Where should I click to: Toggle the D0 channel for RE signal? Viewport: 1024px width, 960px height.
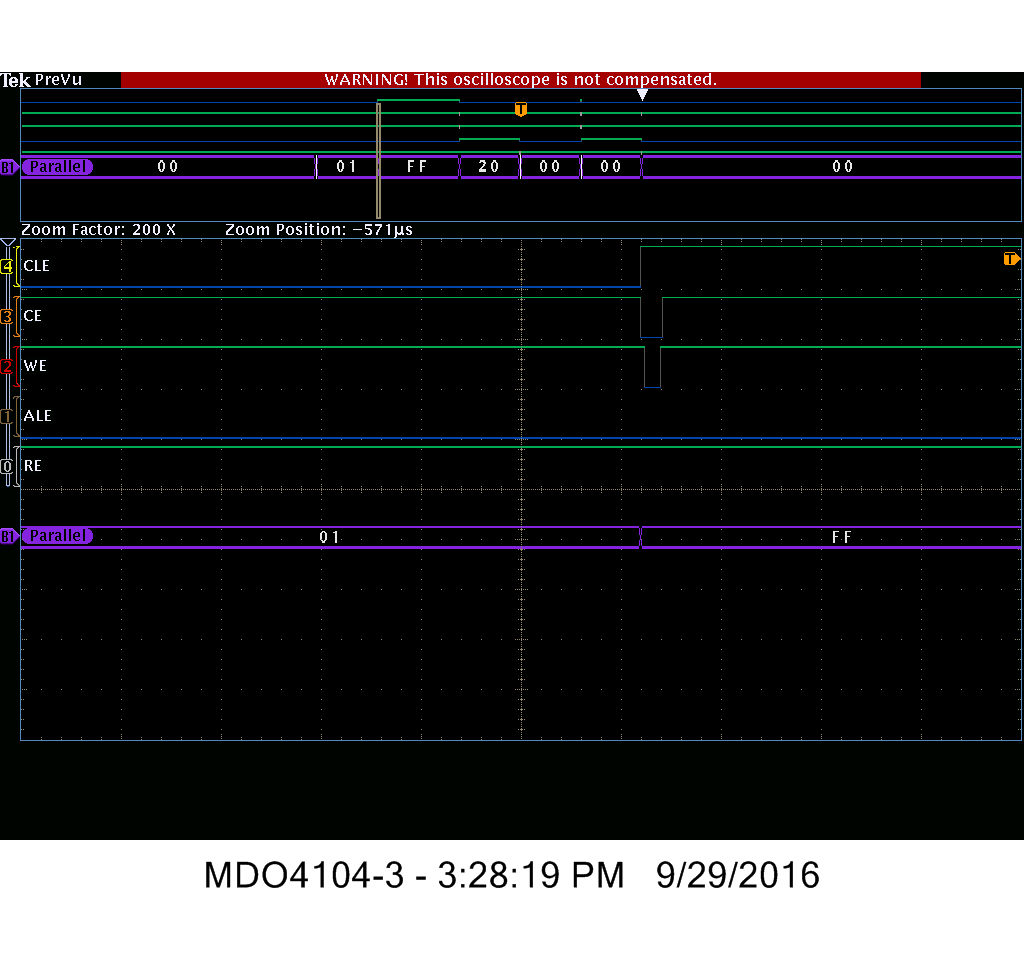coord(6,466)
